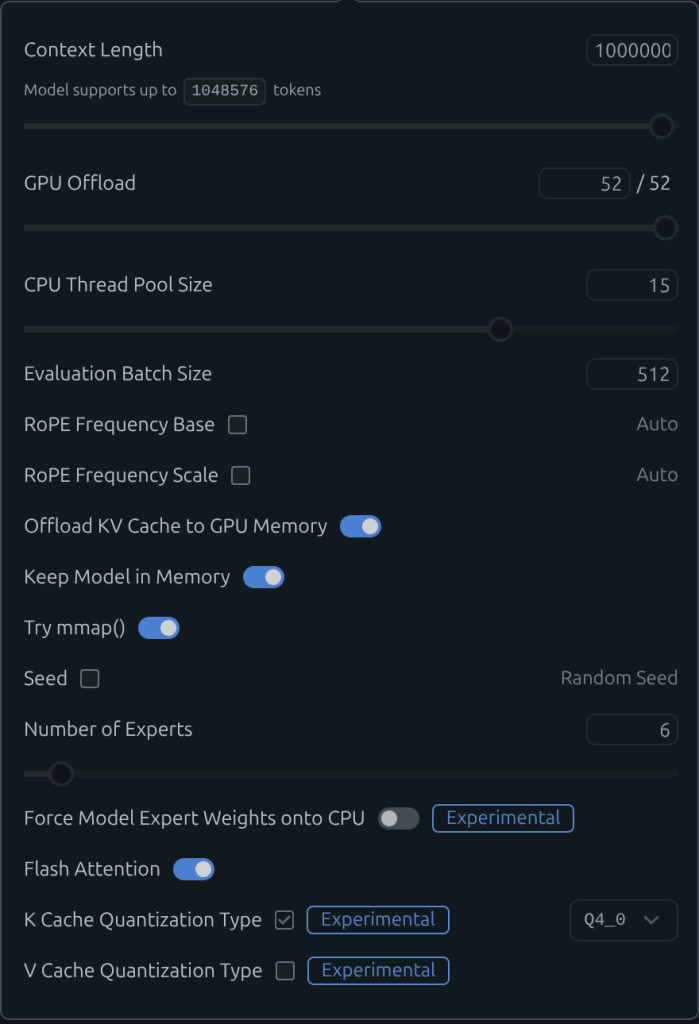Check the RoPE Frequency Base checkbox
Image resolution: width=699 pixels, height=1024 pixels.
237,424
